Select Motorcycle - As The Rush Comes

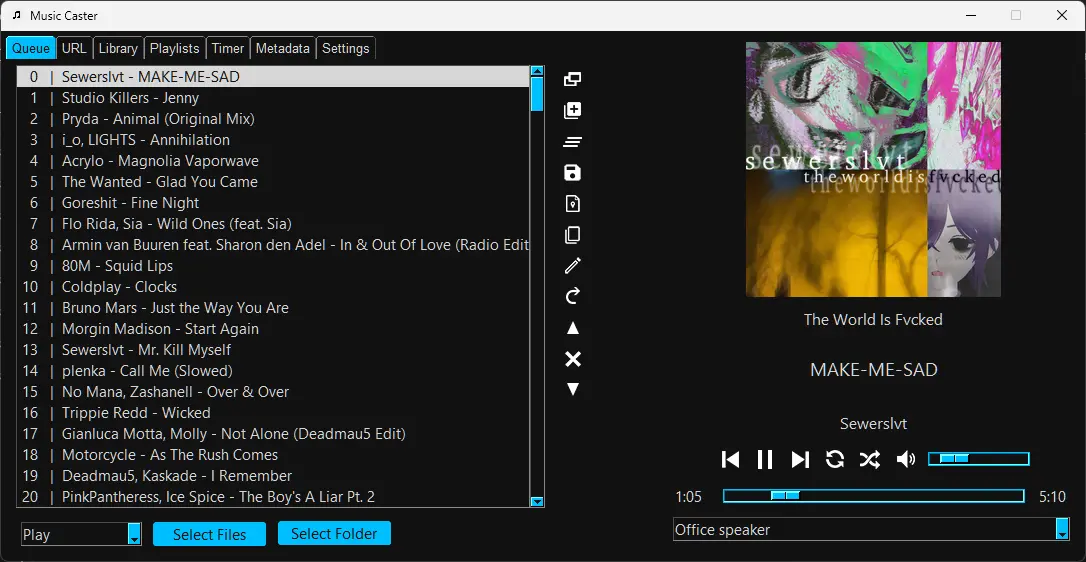273,455
